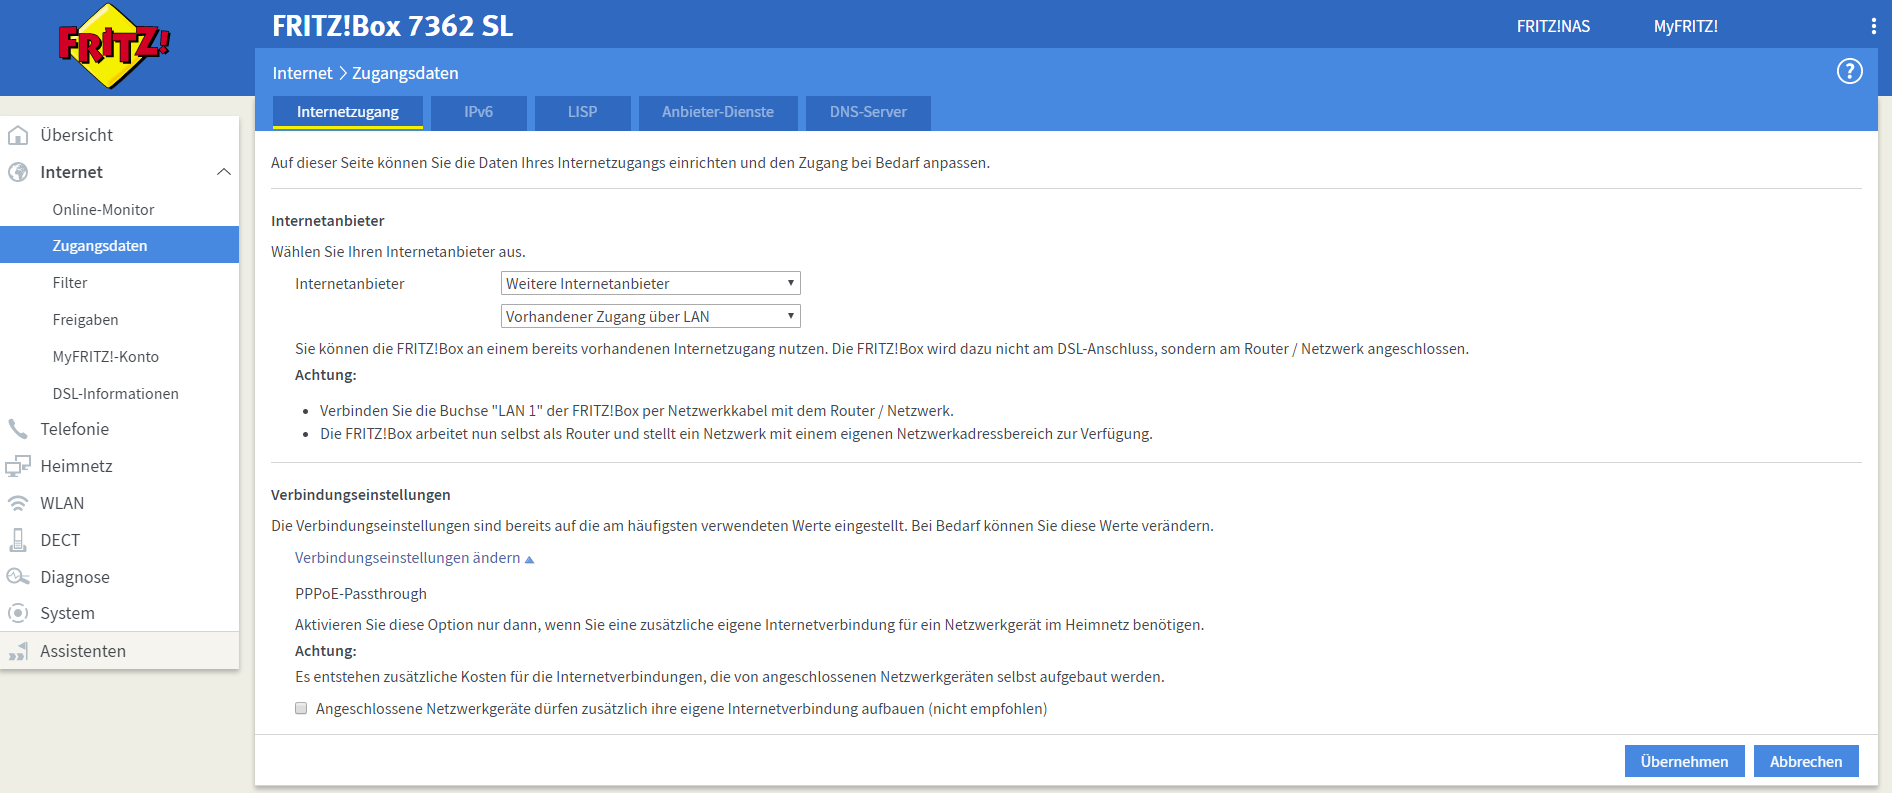Switch to the DNS-Server tab

point(868,112)
